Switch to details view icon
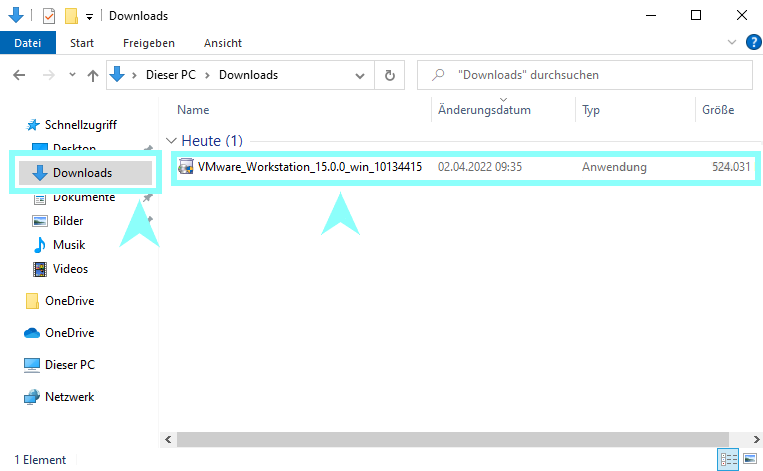The height and width of the screenshot is (471, 763). coord(728,459)
